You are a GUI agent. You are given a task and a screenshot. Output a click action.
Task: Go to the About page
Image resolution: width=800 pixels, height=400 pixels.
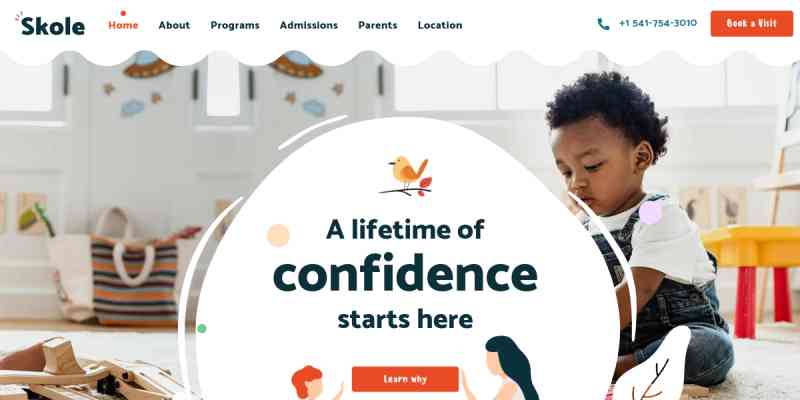[x=174, y=25]
